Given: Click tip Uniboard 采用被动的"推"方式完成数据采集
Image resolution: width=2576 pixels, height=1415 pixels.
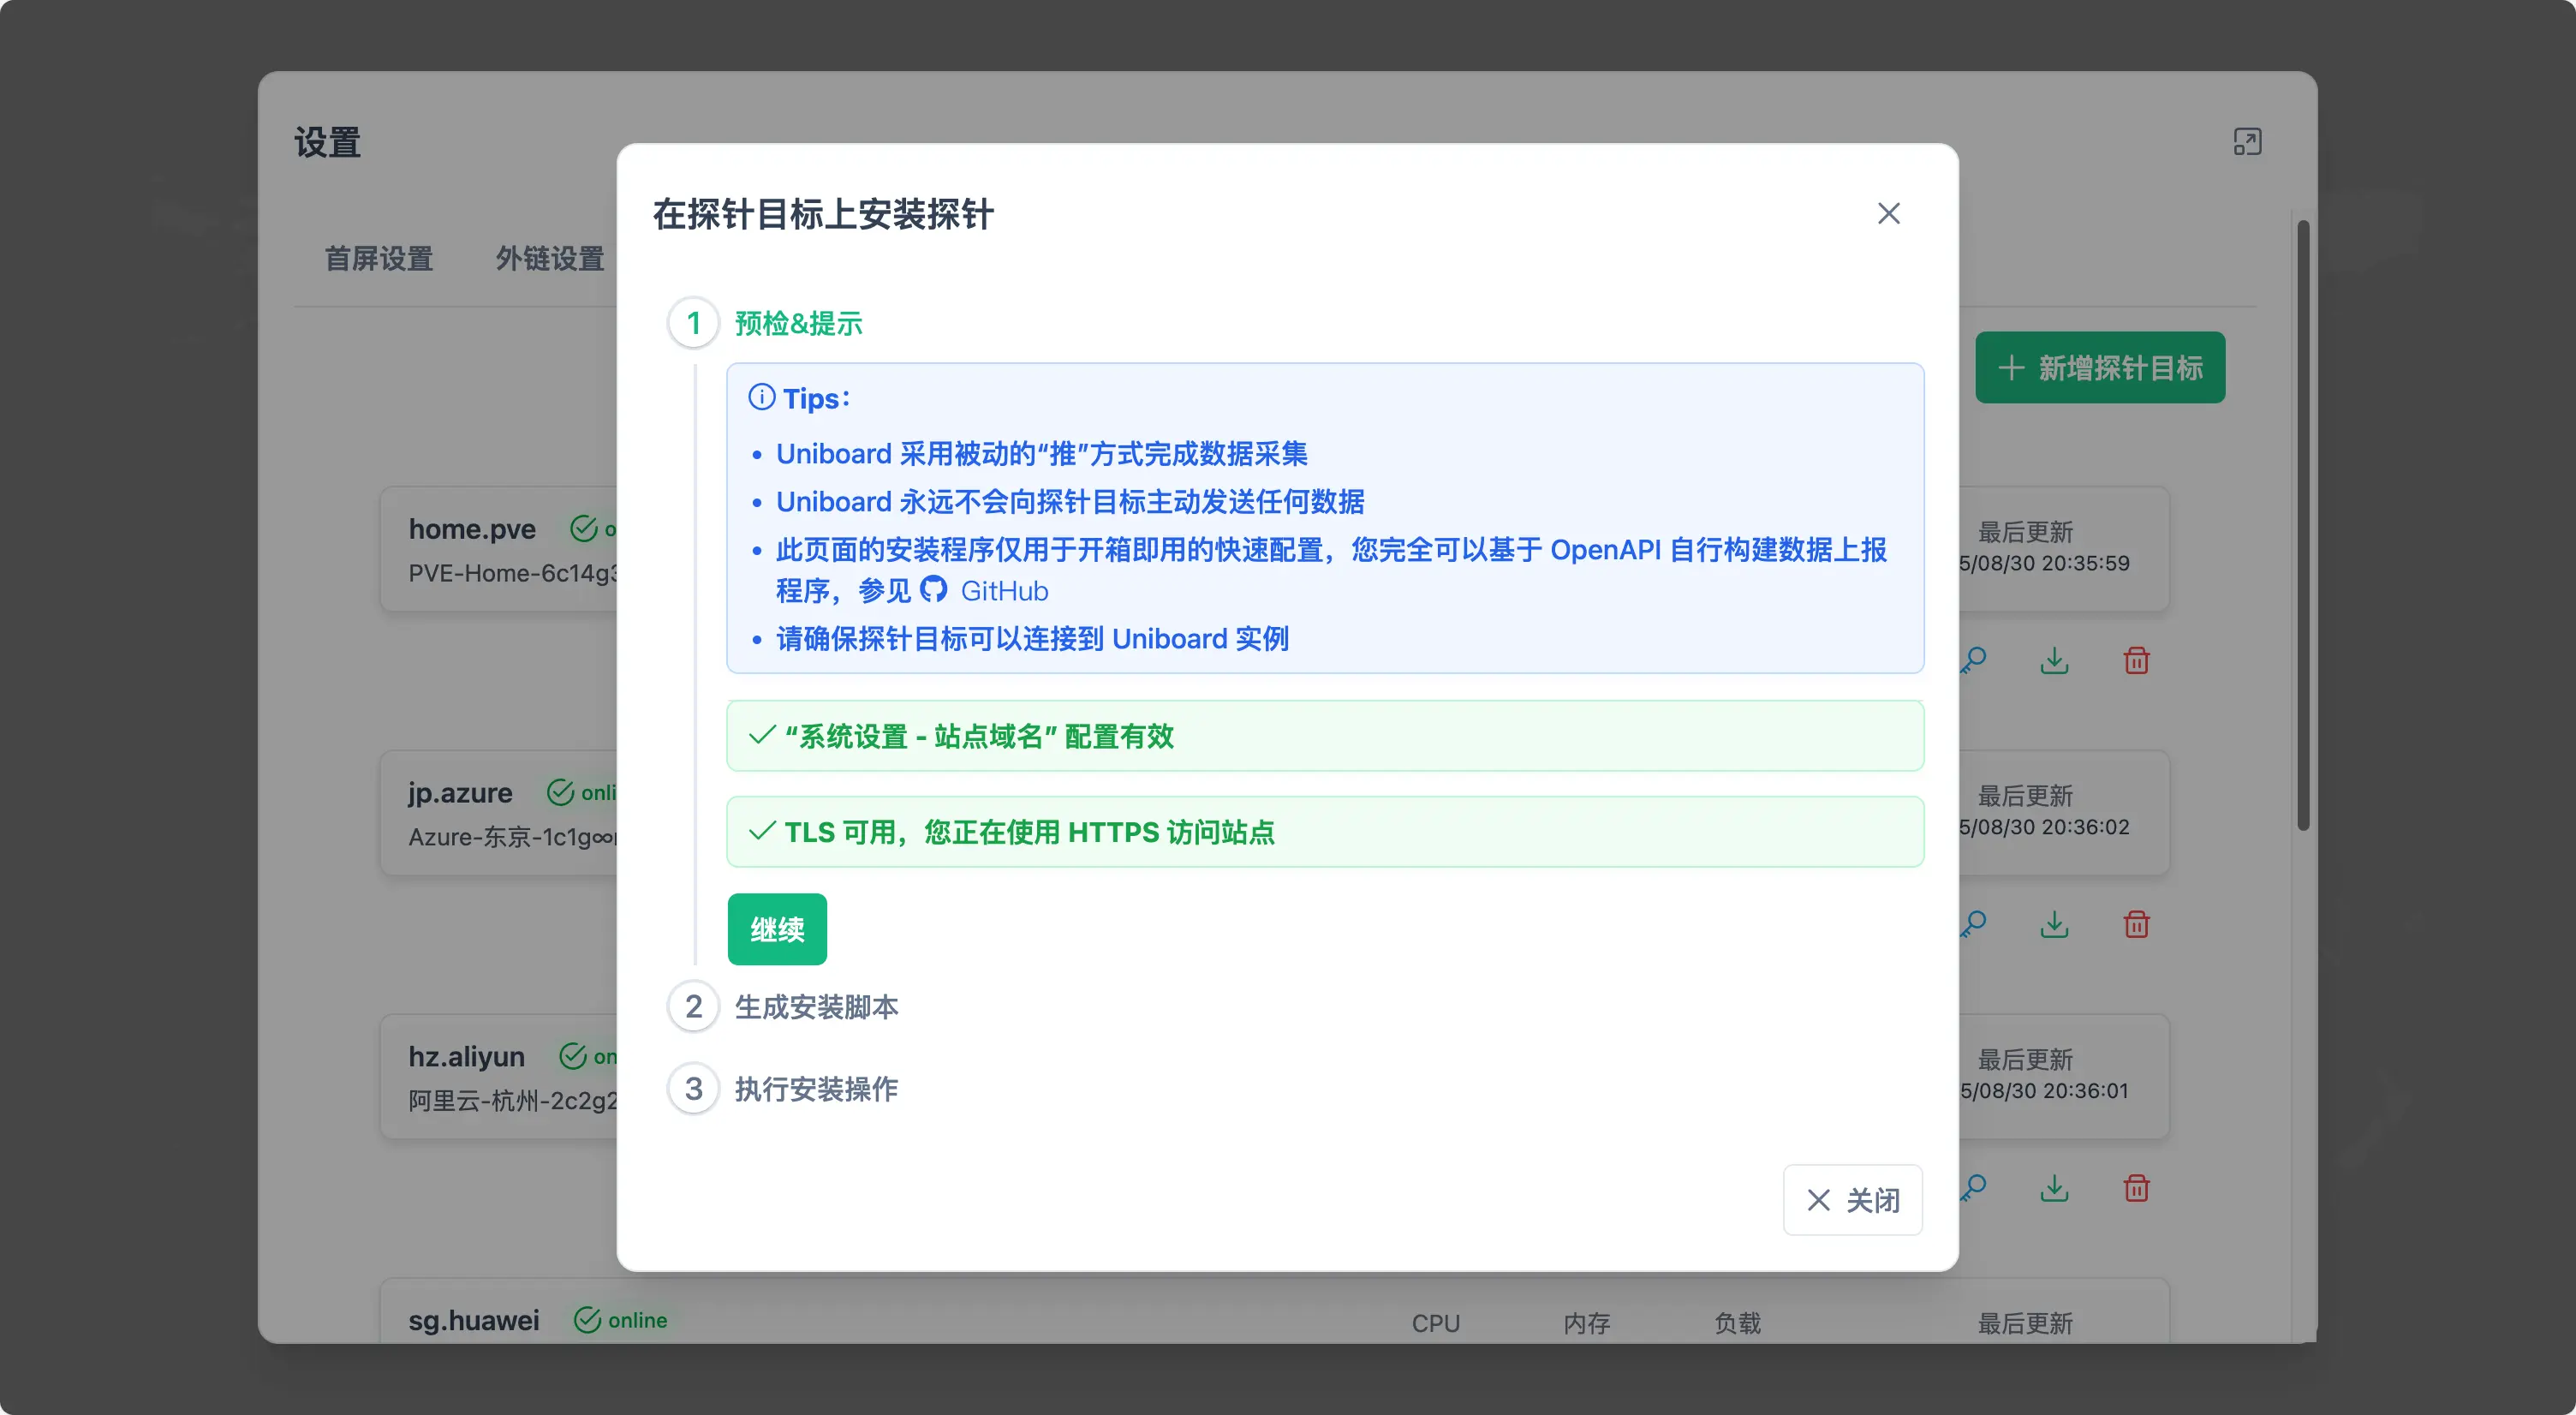Looking at the screenshot, I should click(x=1041, y=454).
